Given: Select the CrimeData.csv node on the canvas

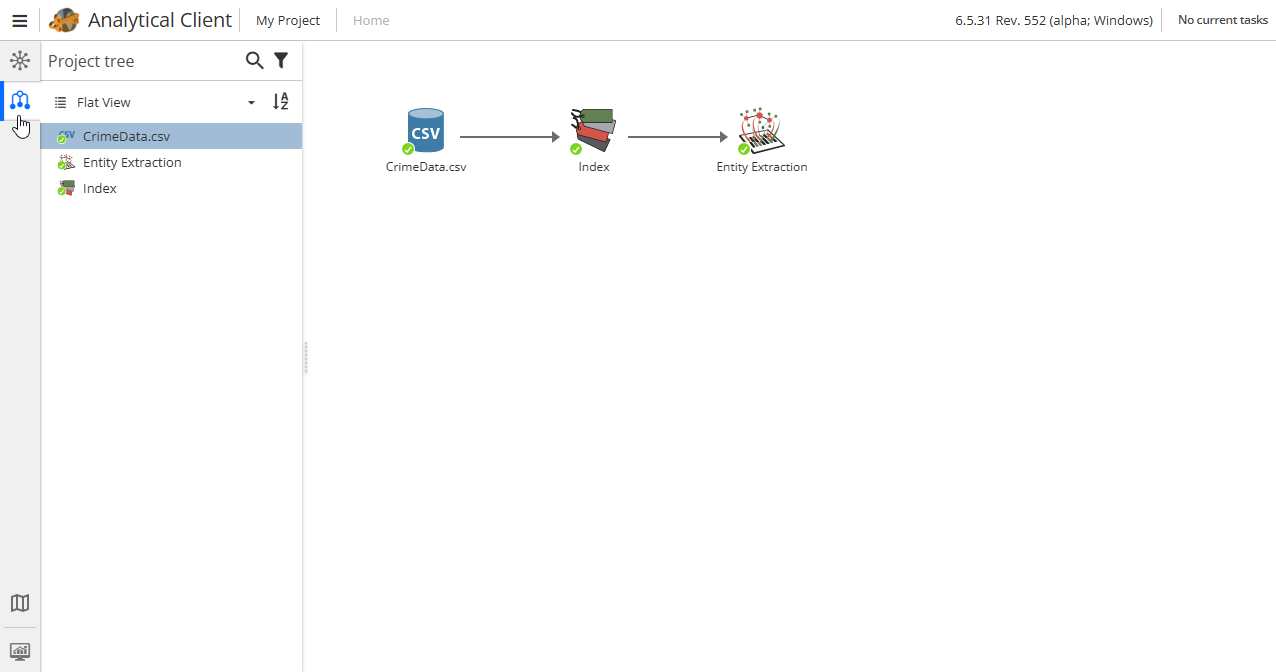Looking at the screenshot, I should pos(426,130).
